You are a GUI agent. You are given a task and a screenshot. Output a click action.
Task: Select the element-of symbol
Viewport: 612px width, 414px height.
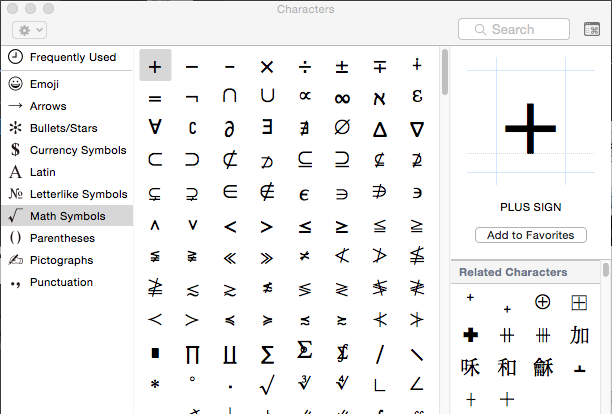230,192
